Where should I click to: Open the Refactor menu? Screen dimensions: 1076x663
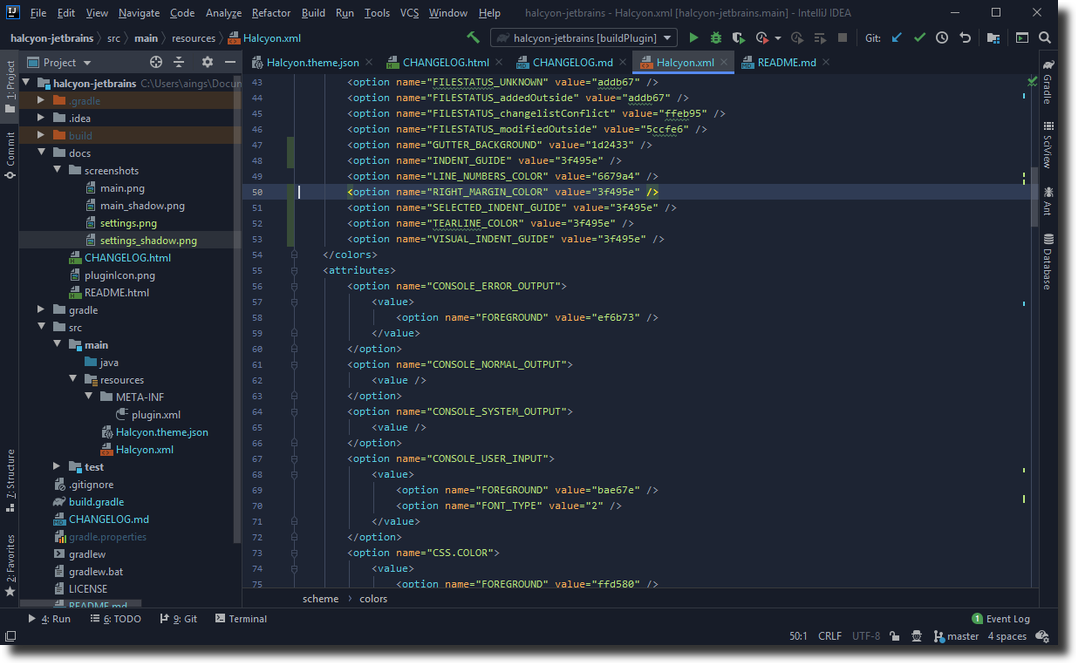[270, 13]
